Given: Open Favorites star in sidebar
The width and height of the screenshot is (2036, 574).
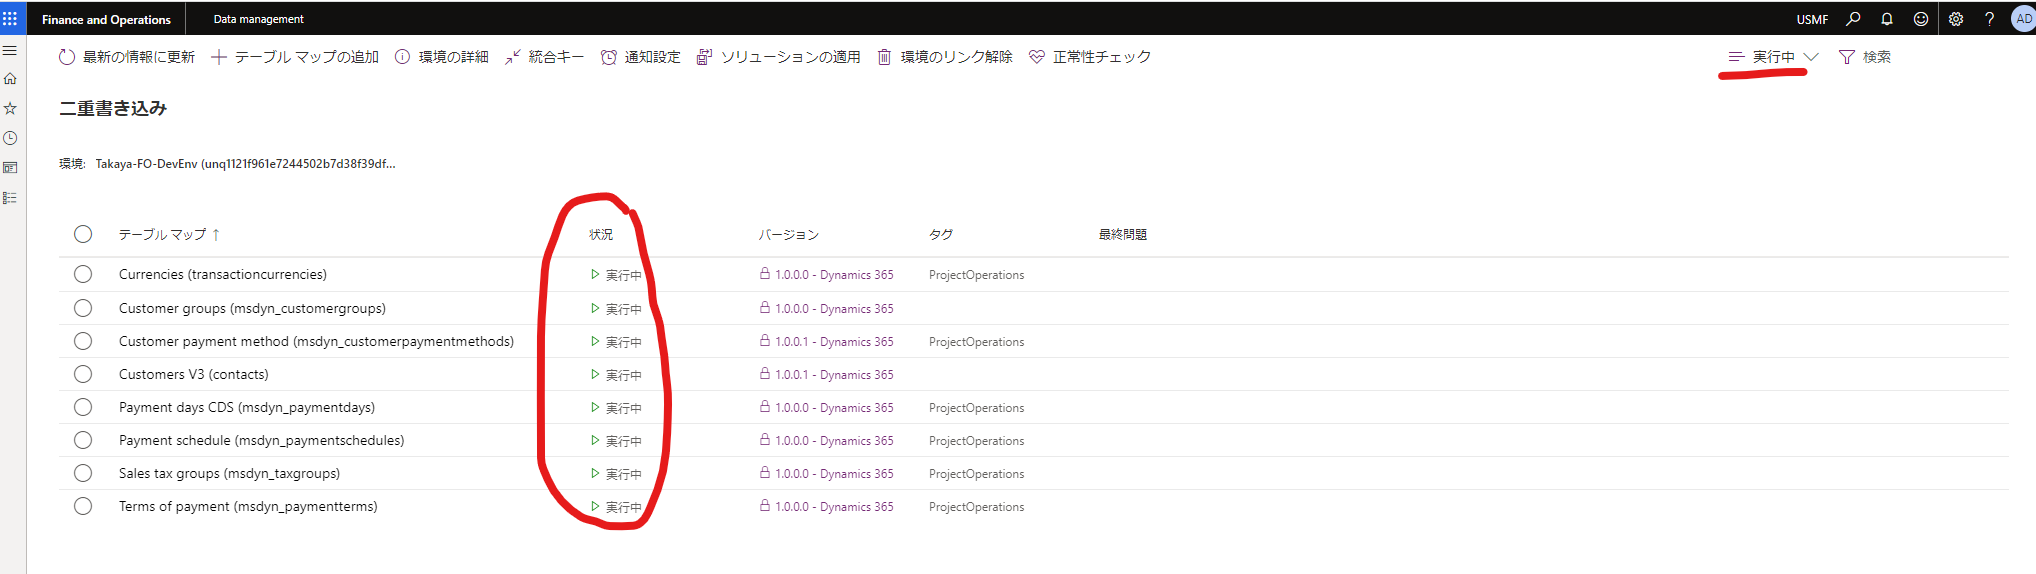Looking at the screenshot, I should pos(10,108).
